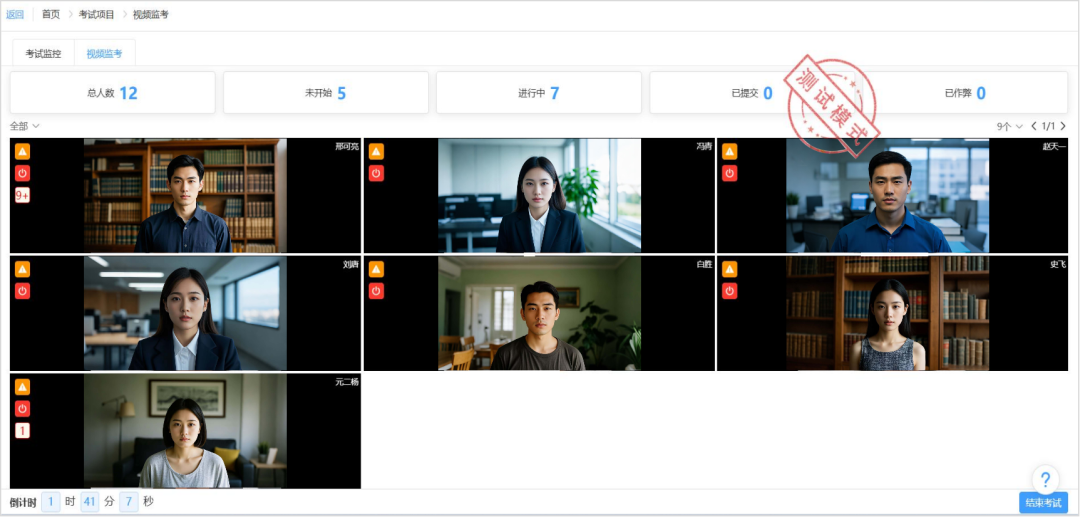Screen dimensions: 1080x517
Task: Select the 视频监考 tab
Action: 104,53
